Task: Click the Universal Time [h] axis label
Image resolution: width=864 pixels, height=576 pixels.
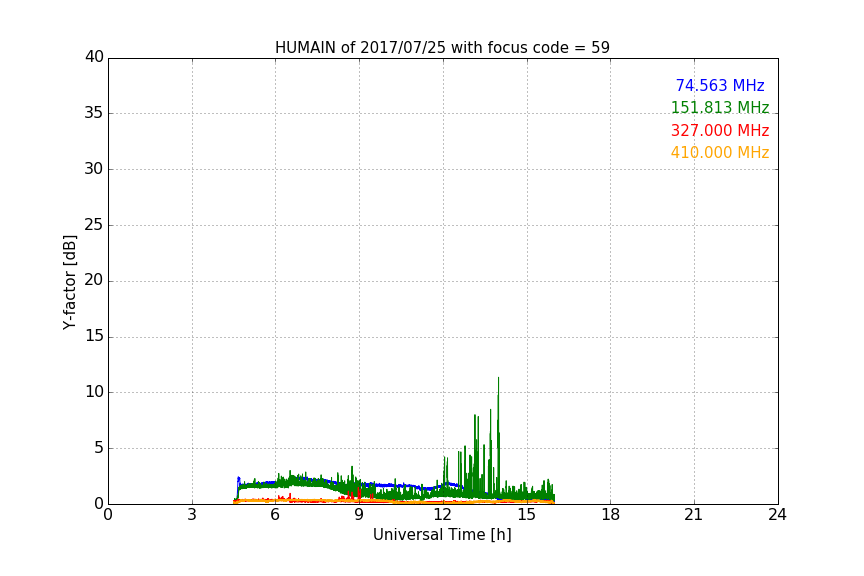Action: (x=442, y=535)
